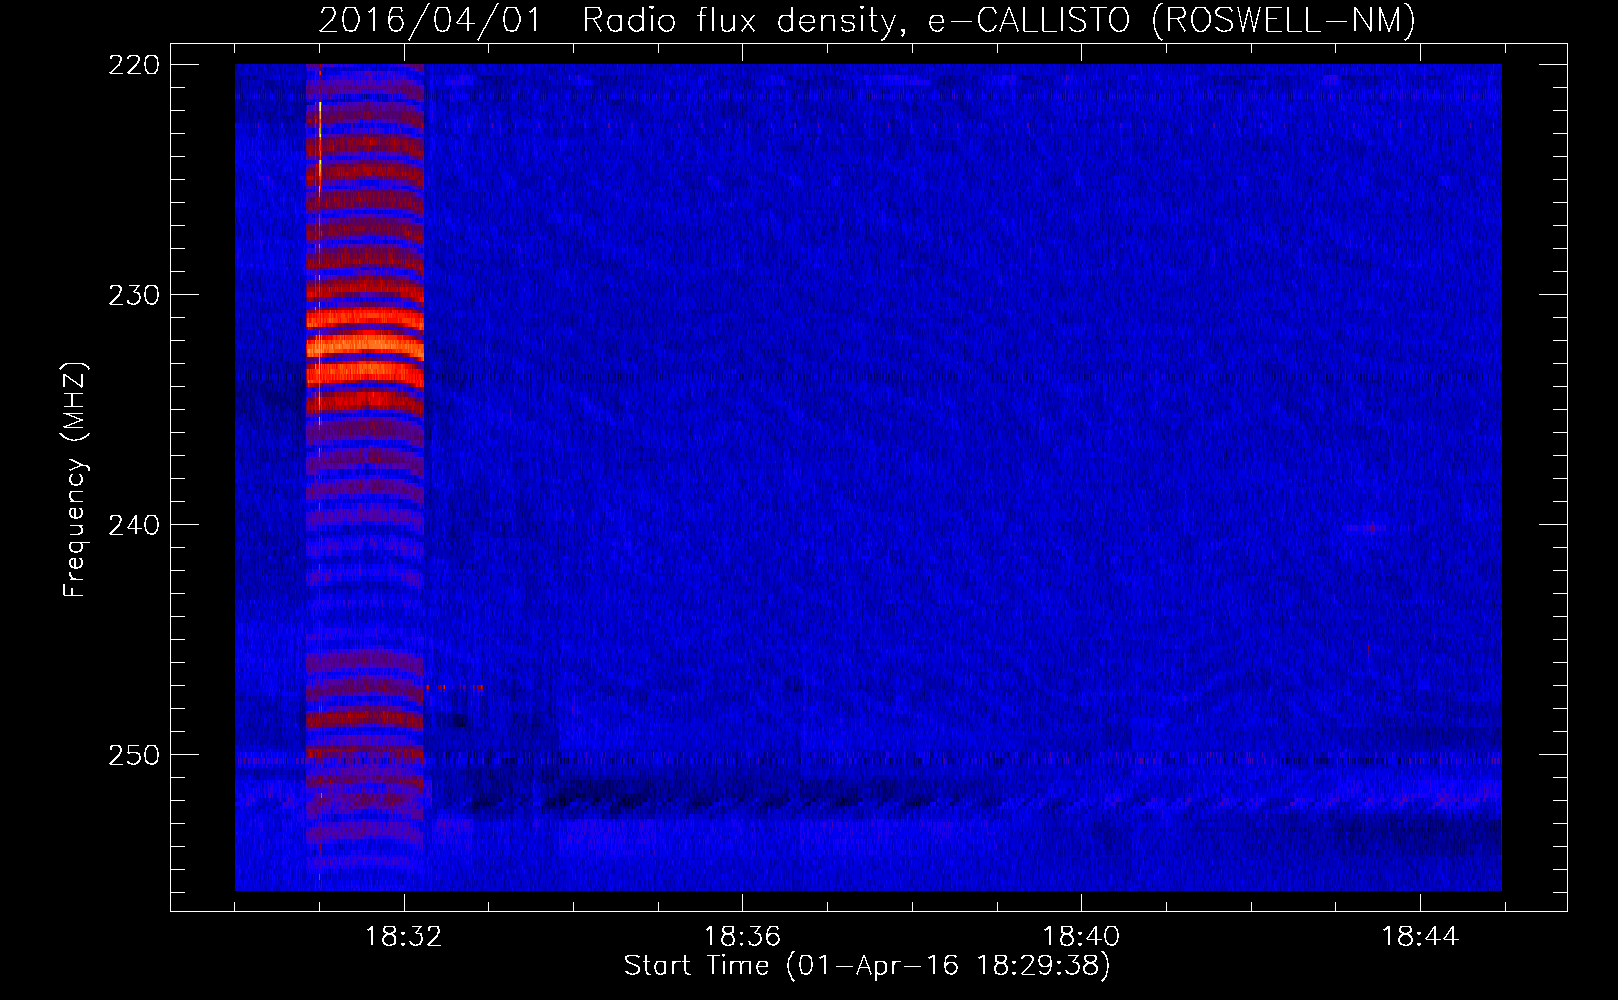Click the Frequency (MHZ) axis title
This screenshot has width=1618, height=1000.
click(75, 480)
